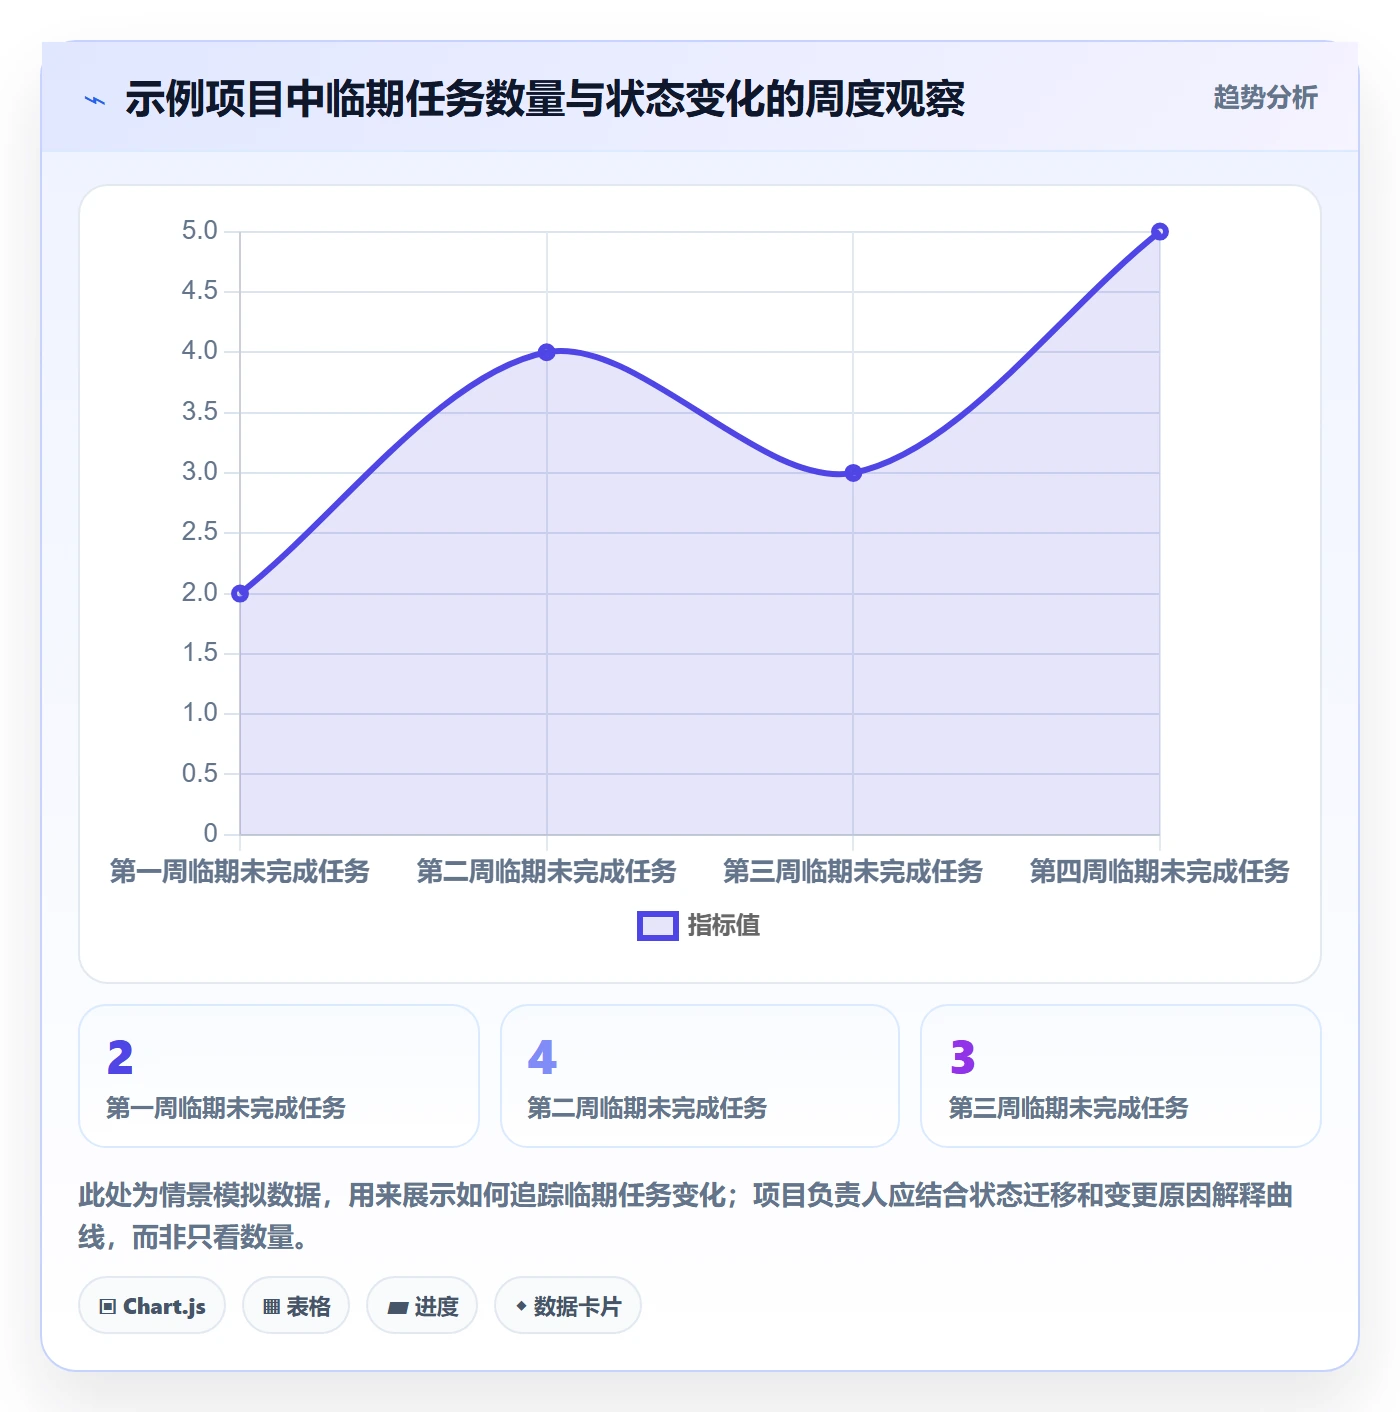Click the square icon in the Chart.js chip
The image size is (1400, 1412).
click(108, 1306)
